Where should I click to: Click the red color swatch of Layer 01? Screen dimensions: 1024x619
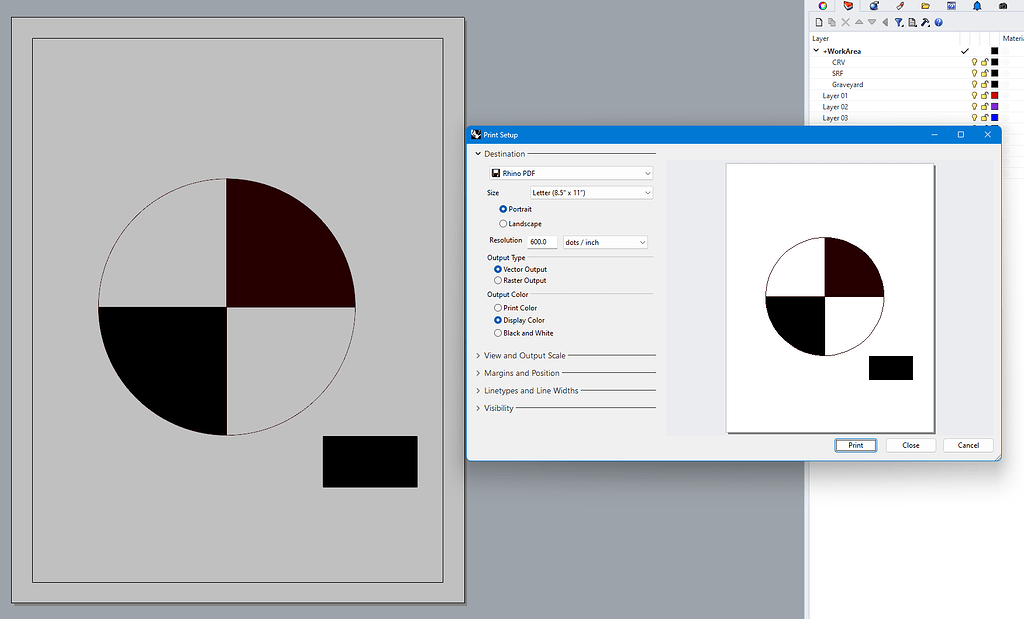tap(994, 96)
